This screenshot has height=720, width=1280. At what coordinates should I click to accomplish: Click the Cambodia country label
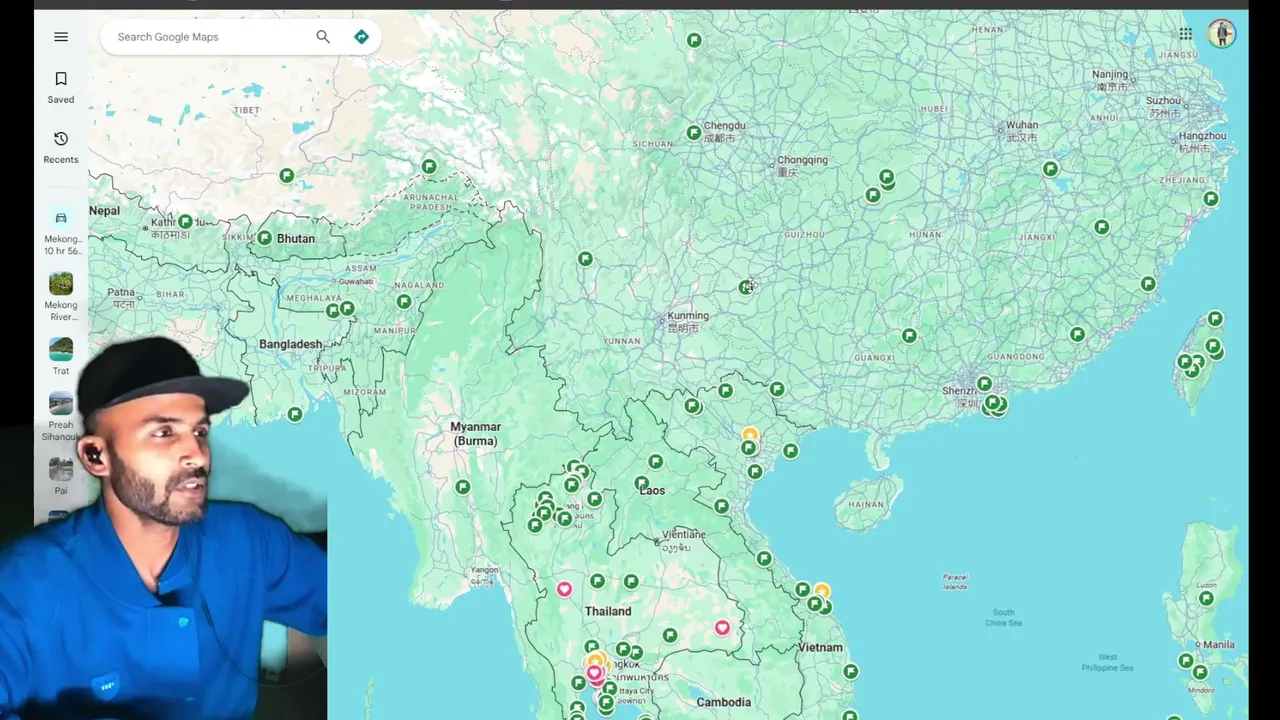723,702
